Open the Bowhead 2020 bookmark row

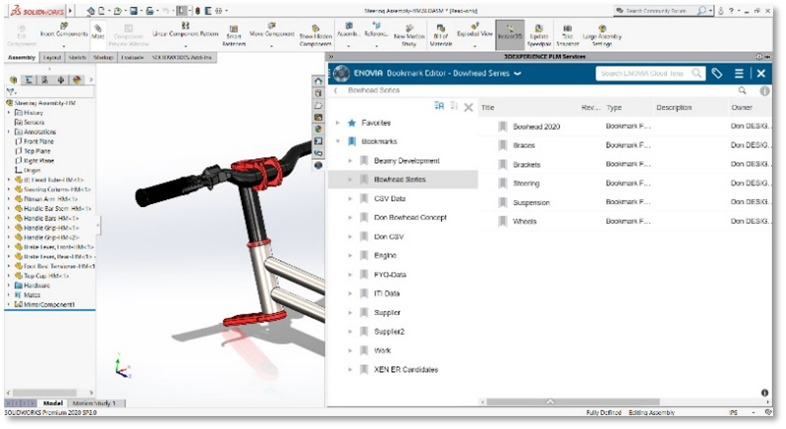(536, 127)
